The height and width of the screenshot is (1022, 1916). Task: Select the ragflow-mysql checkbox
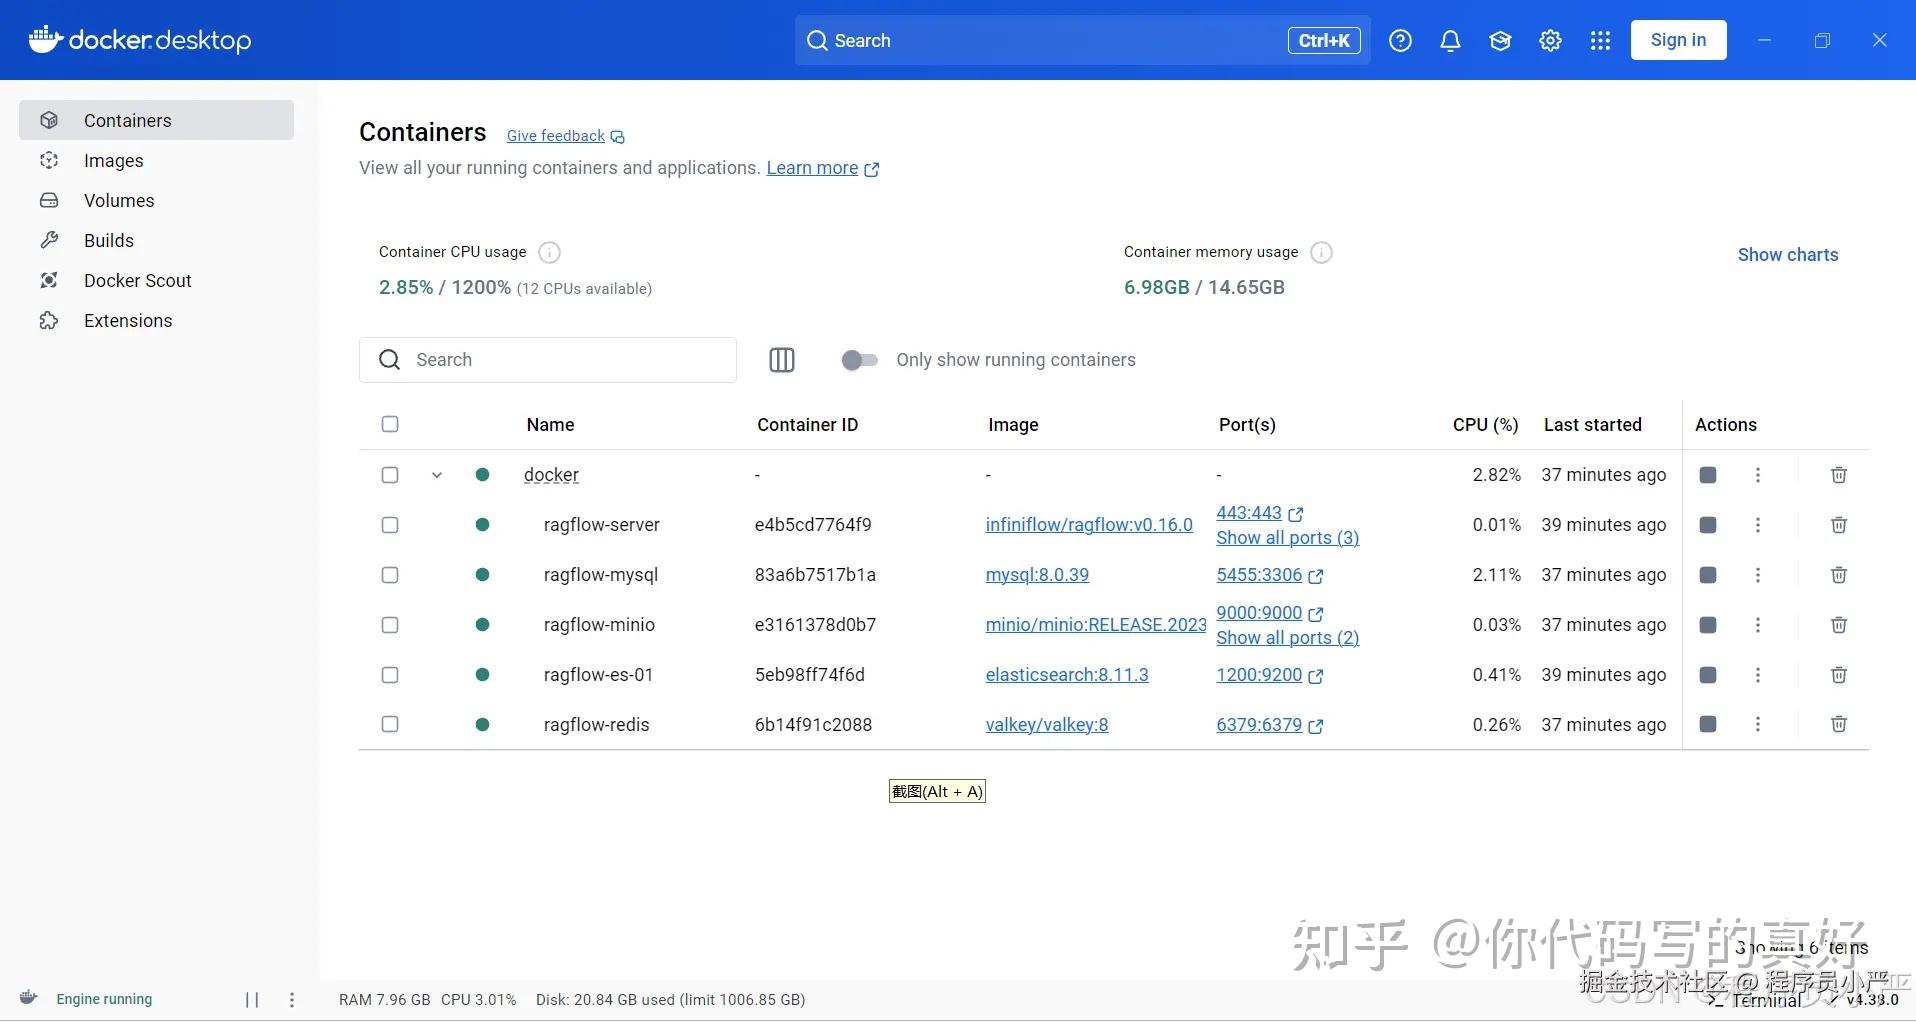(x=390, y=575)
